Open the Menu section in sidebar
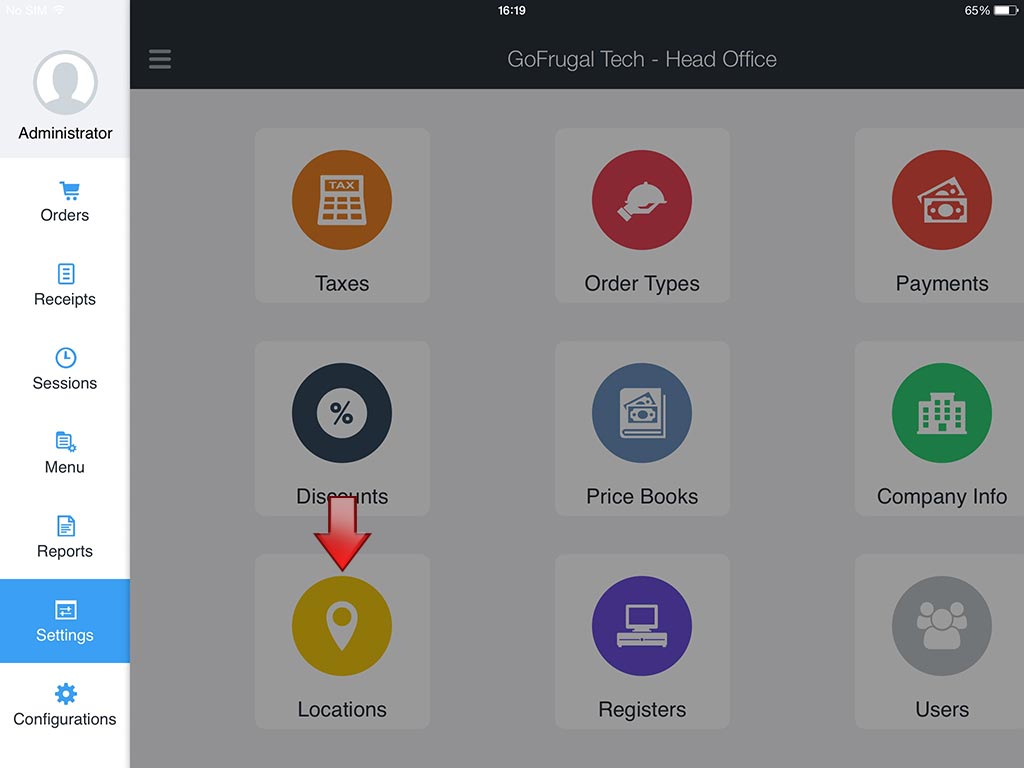Viewport: 1024px width, 768px height. (65, 454)
